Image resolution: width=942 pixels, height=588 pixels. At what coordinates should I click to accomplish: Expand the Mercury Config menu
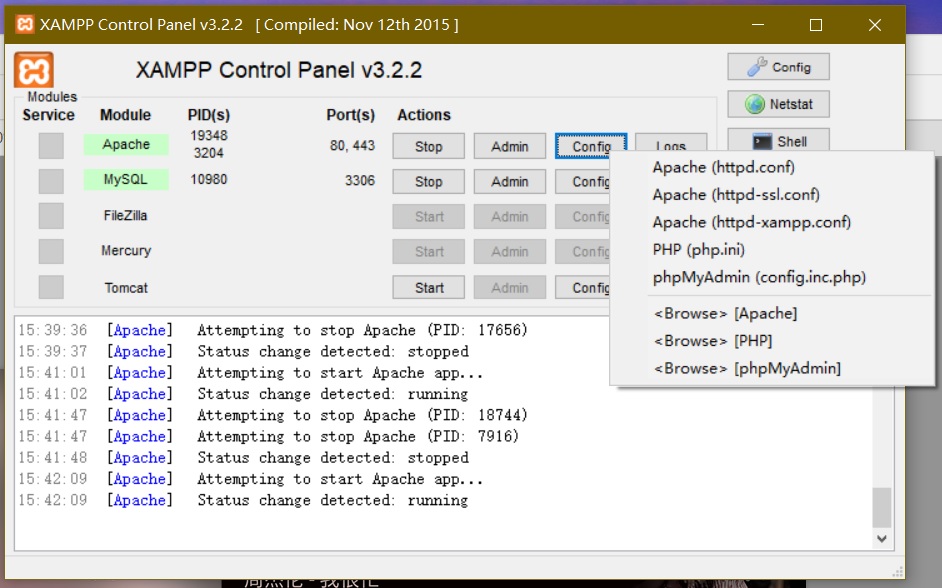coord(583,252)
